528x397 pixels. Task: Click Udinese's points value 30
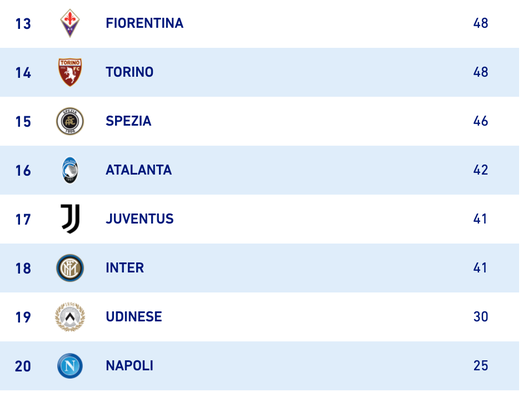(x=481, y=317)
